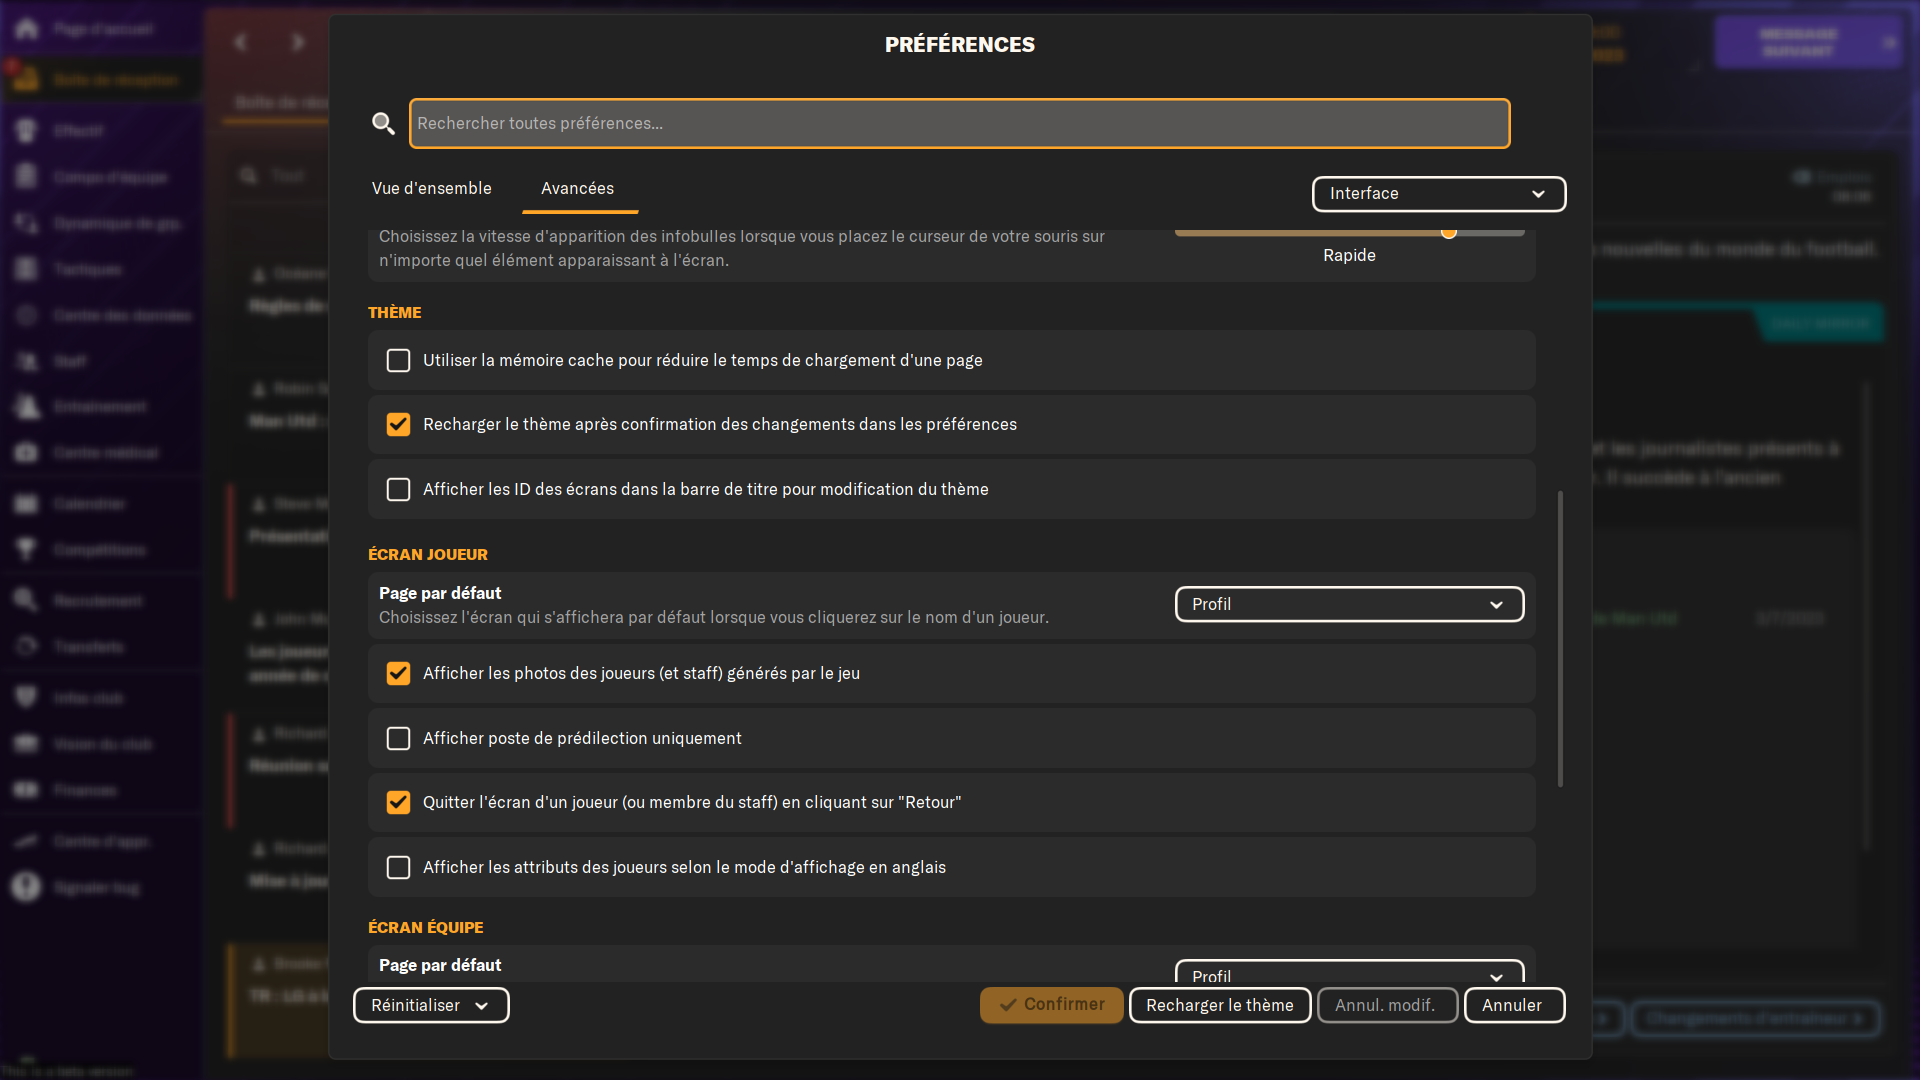Click the Confirmer button
Screen dimensions: 1920x1080
click(x=1051, y=1005)
